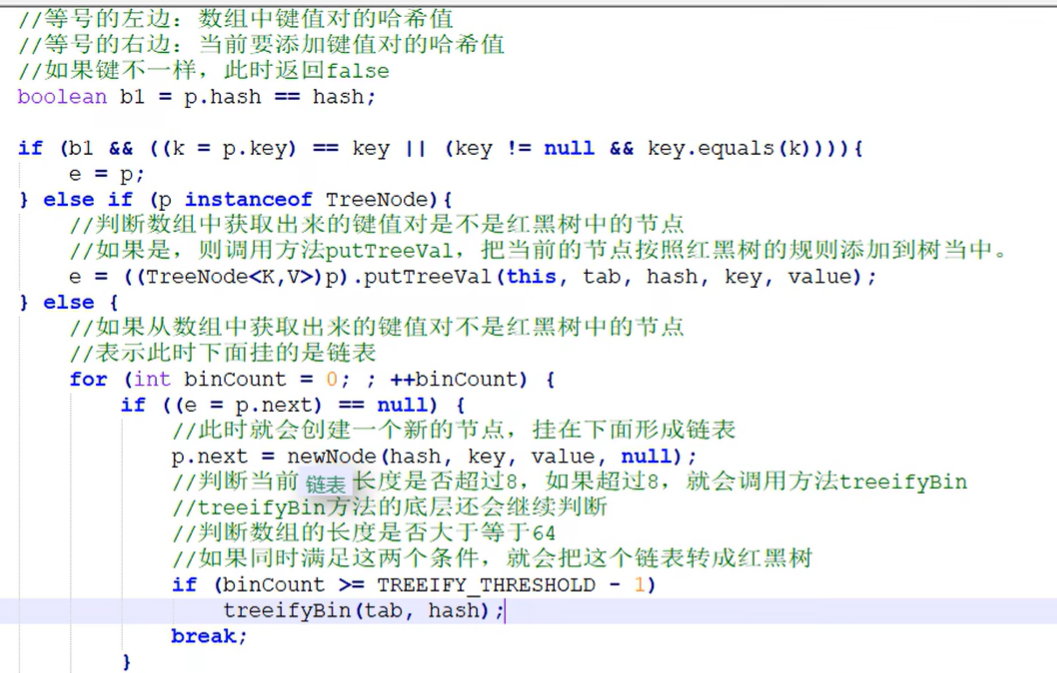
Task: Click the comment '//如果从数组中获取出来的键值对不是红黑树中的节点'
Action: [376, 327]
